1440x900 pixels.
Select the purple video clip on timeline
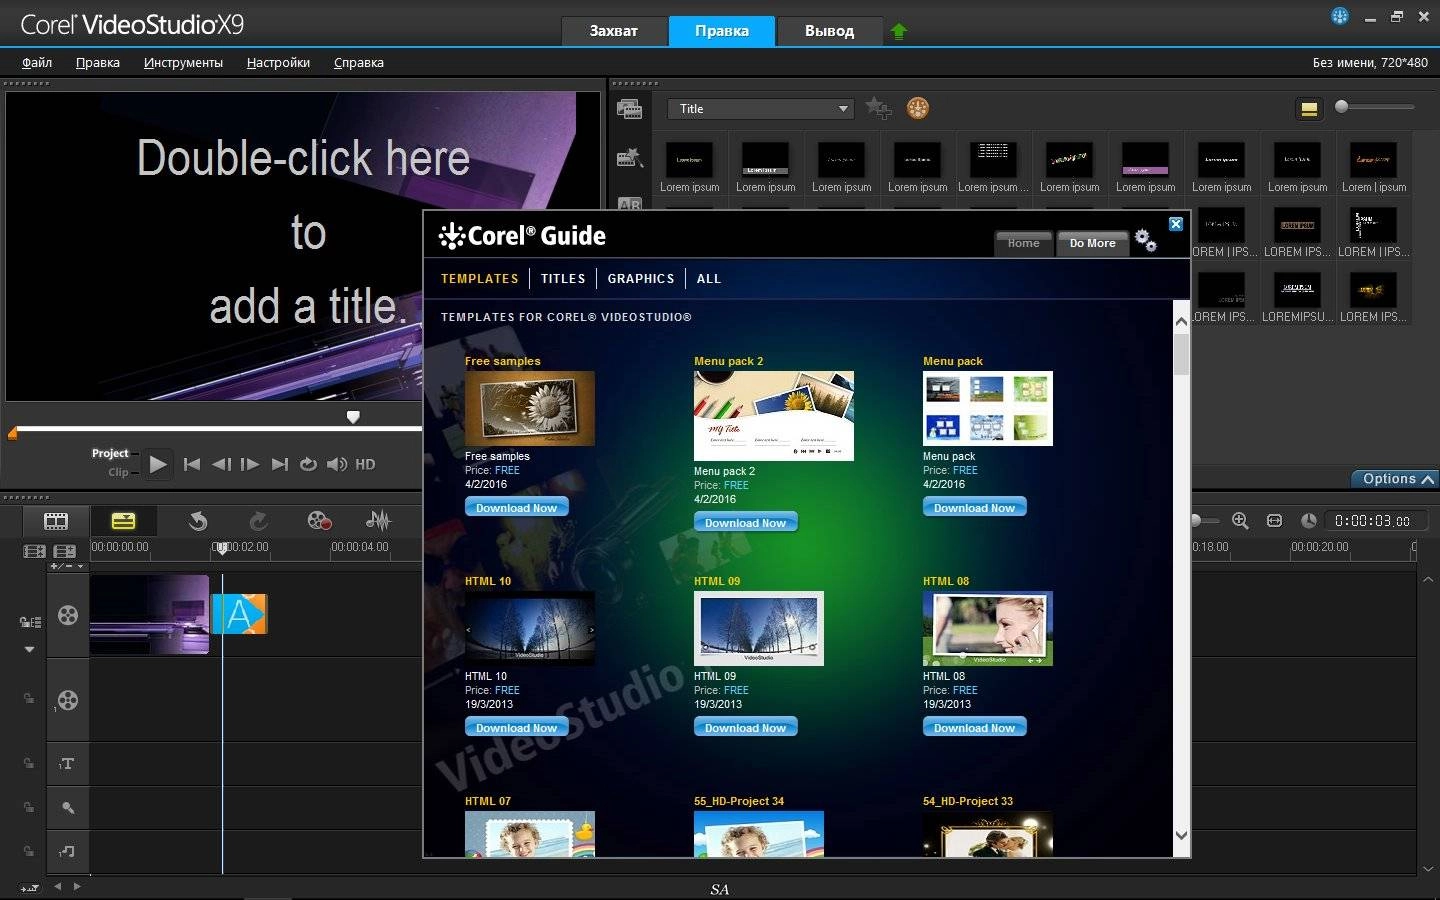[x=149, y=614]
